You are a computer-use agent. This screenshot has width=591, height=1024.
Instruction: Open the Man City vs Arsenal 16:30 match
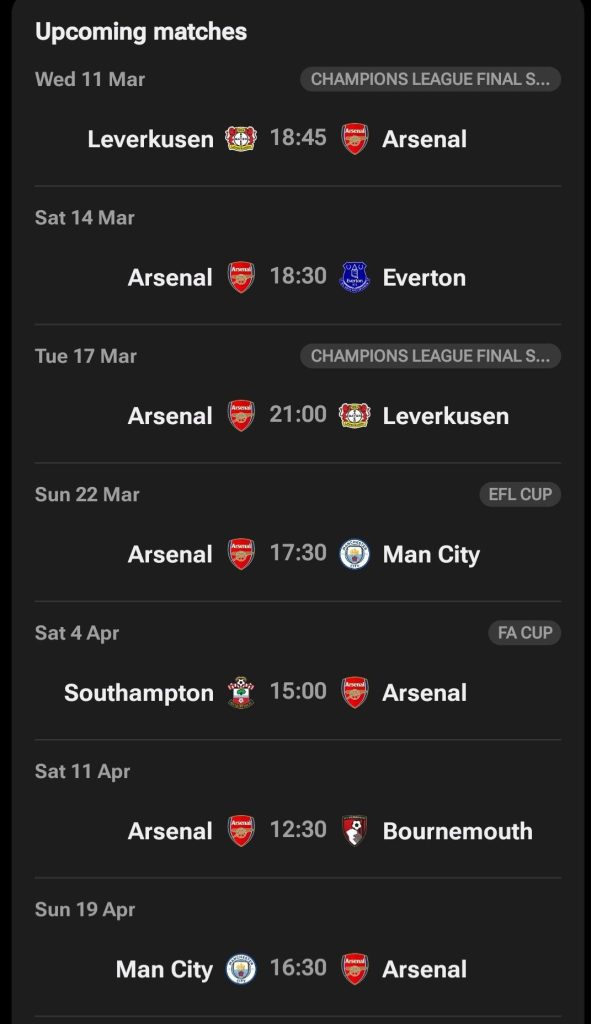coord(295,968)
